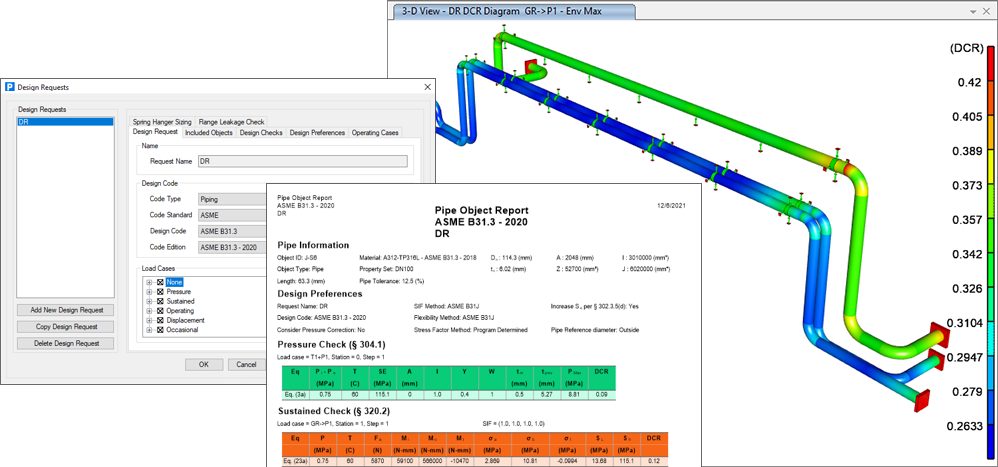
Task: Close the Design Requests dialog
Action: (426, 87)
